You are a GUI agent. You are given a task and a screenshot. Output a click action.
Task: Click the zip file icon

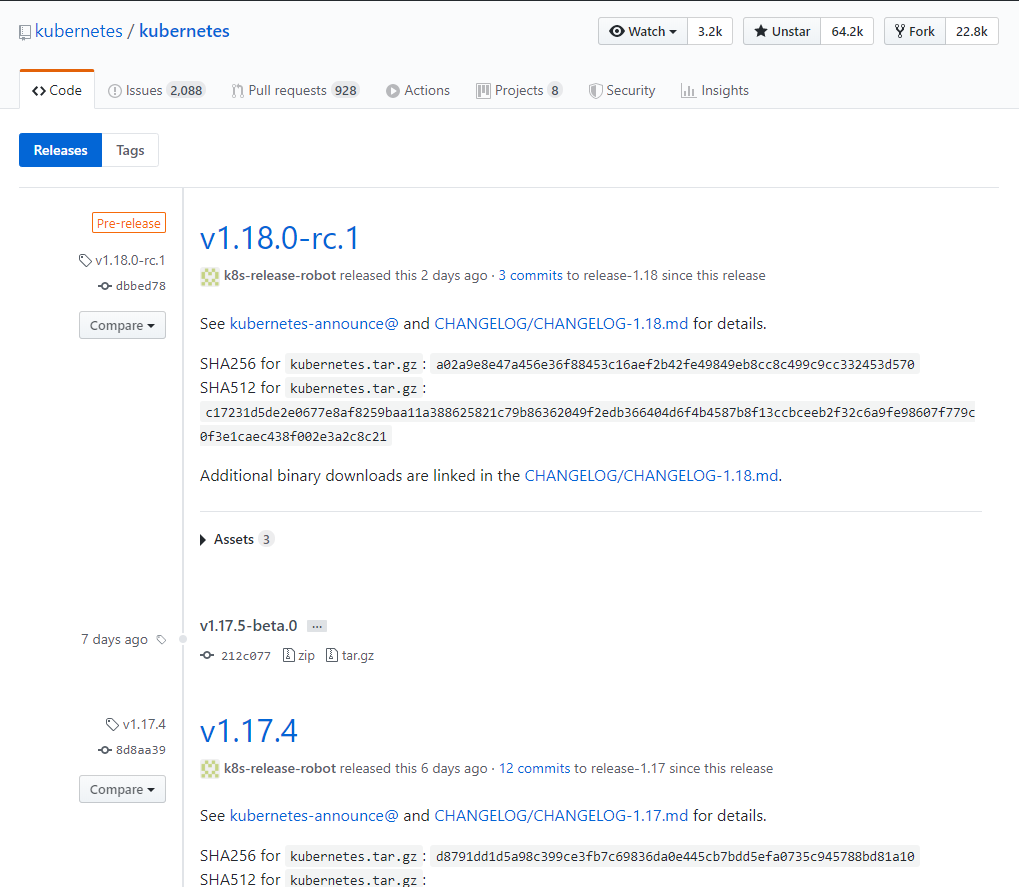pyautogui.click(x=289, y=655)
